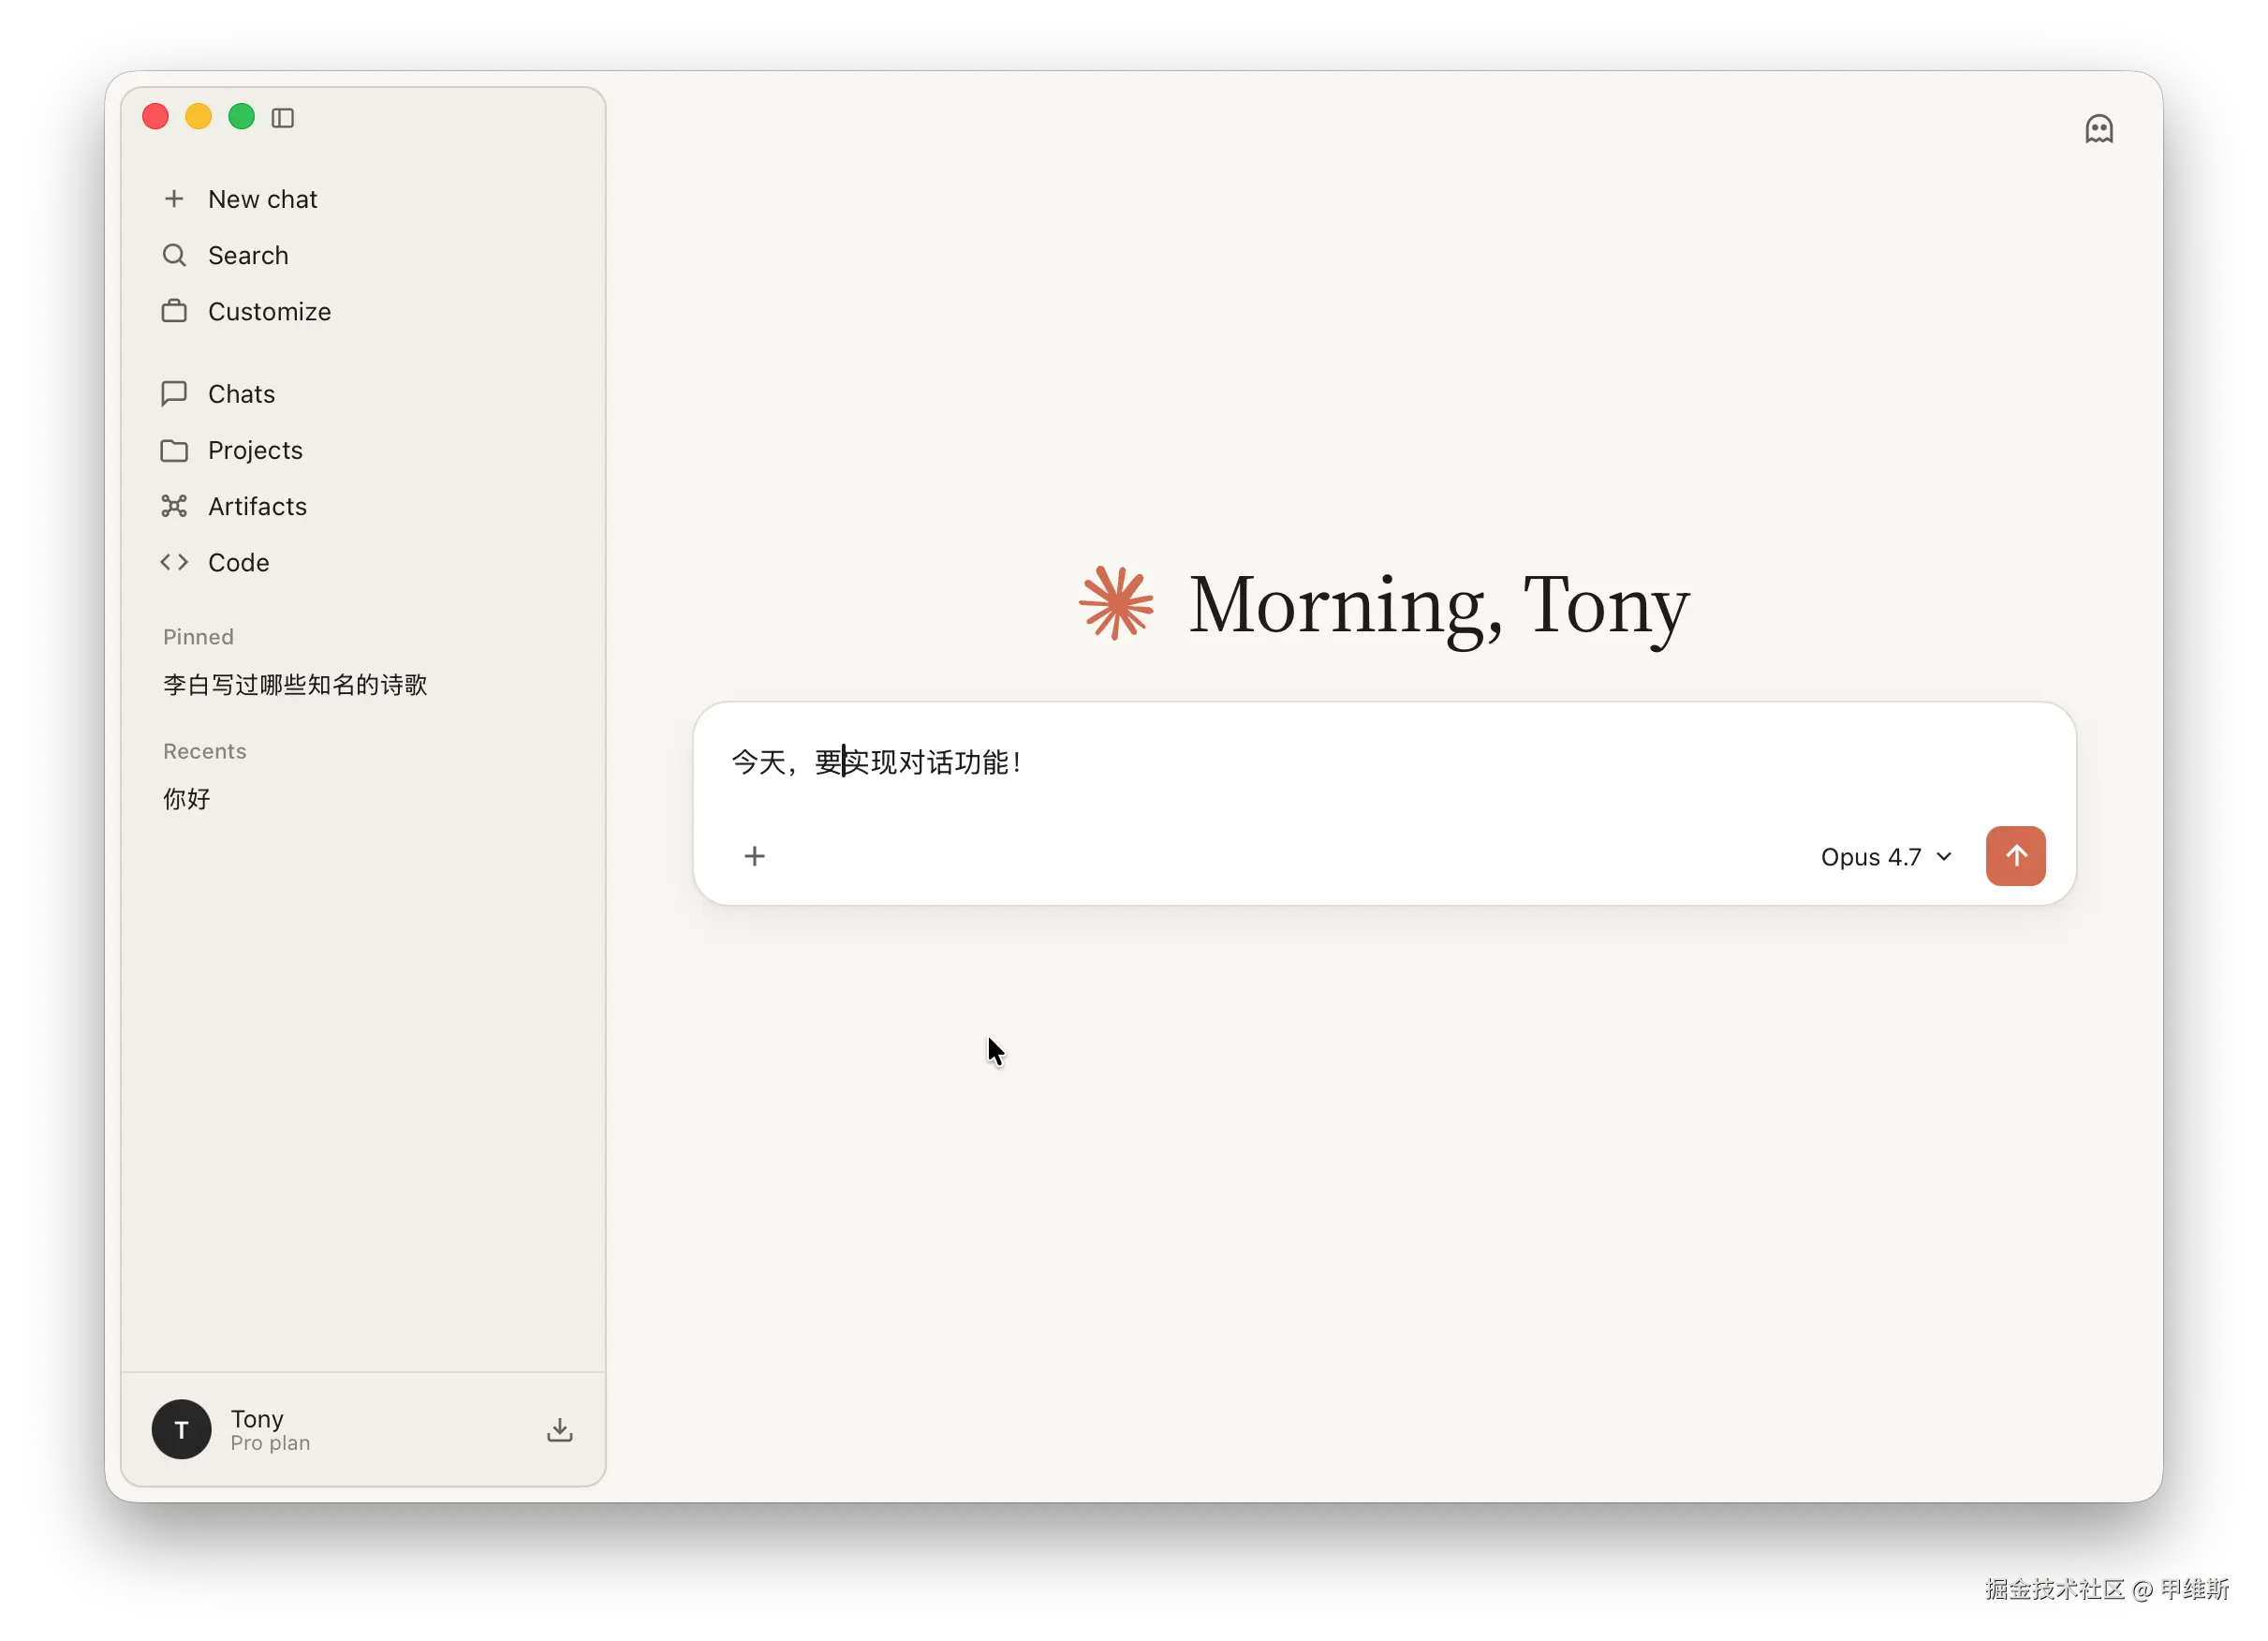Click the download icon beside Tony

[x=560, y=1430]
